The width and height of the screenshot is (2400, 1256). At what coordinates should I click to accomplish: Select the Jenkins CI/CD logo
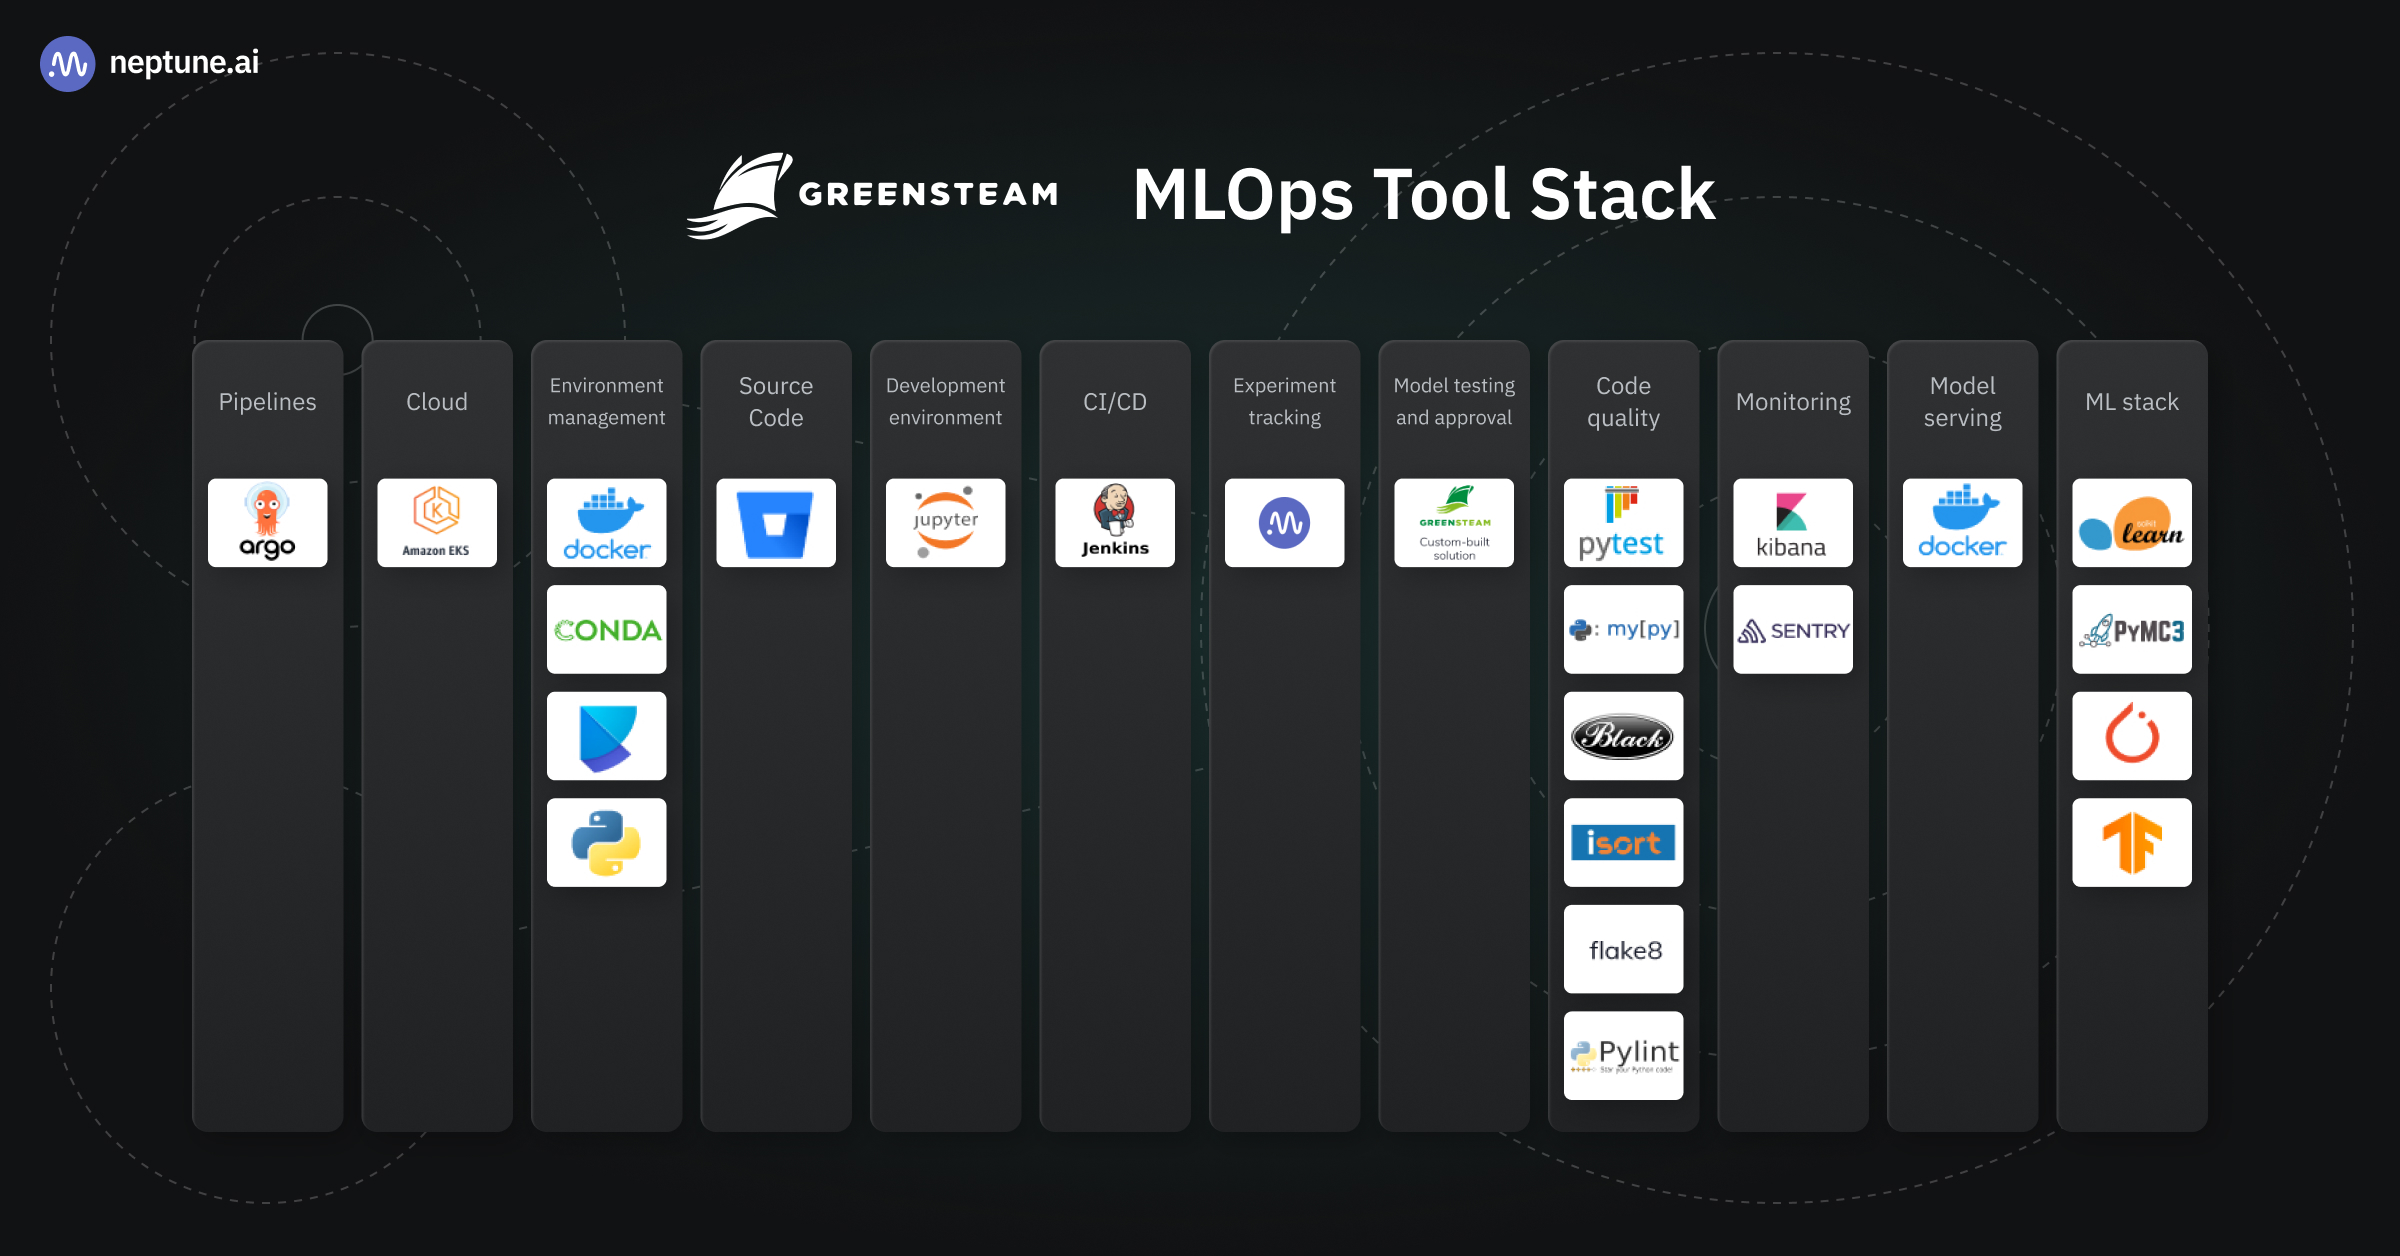[1115, 522]
